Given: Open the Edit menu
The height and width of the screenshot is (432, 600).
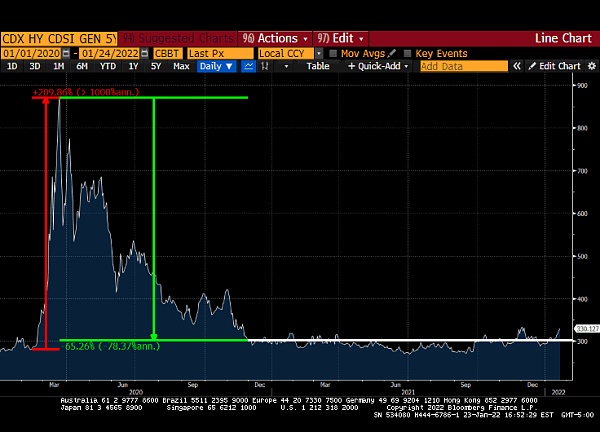Looking at the screenshot, I should tap(340, 38).
